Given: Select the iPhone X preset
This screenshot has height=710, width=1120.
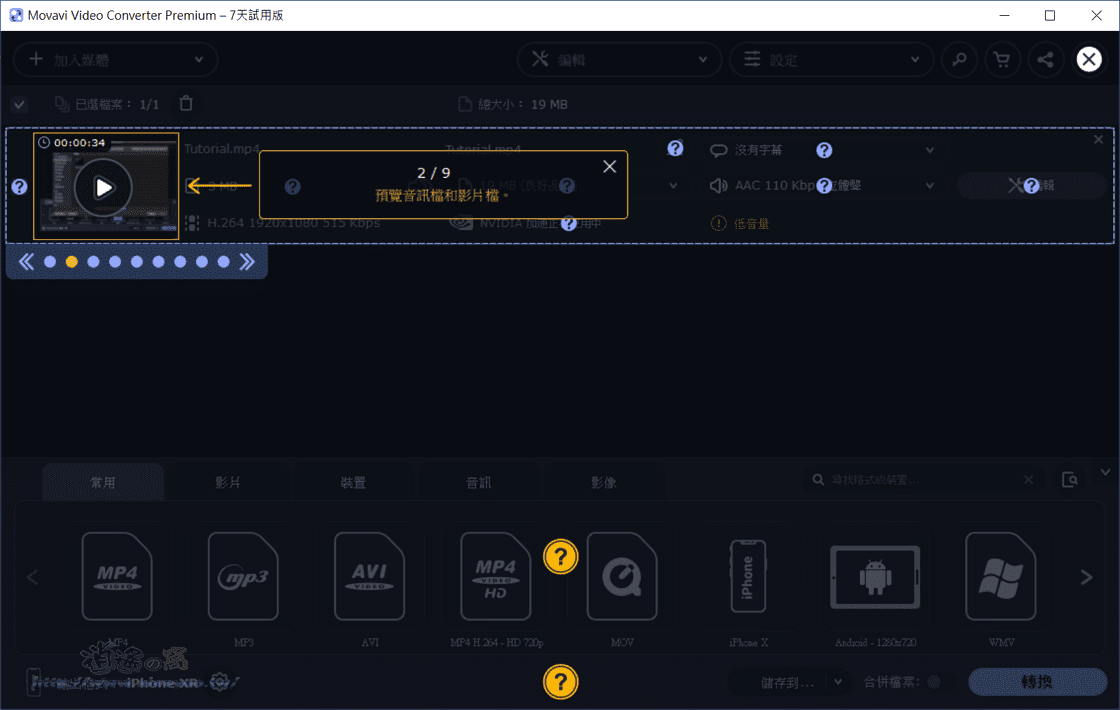Looking at the screenshot, I should tap(748, 576).
